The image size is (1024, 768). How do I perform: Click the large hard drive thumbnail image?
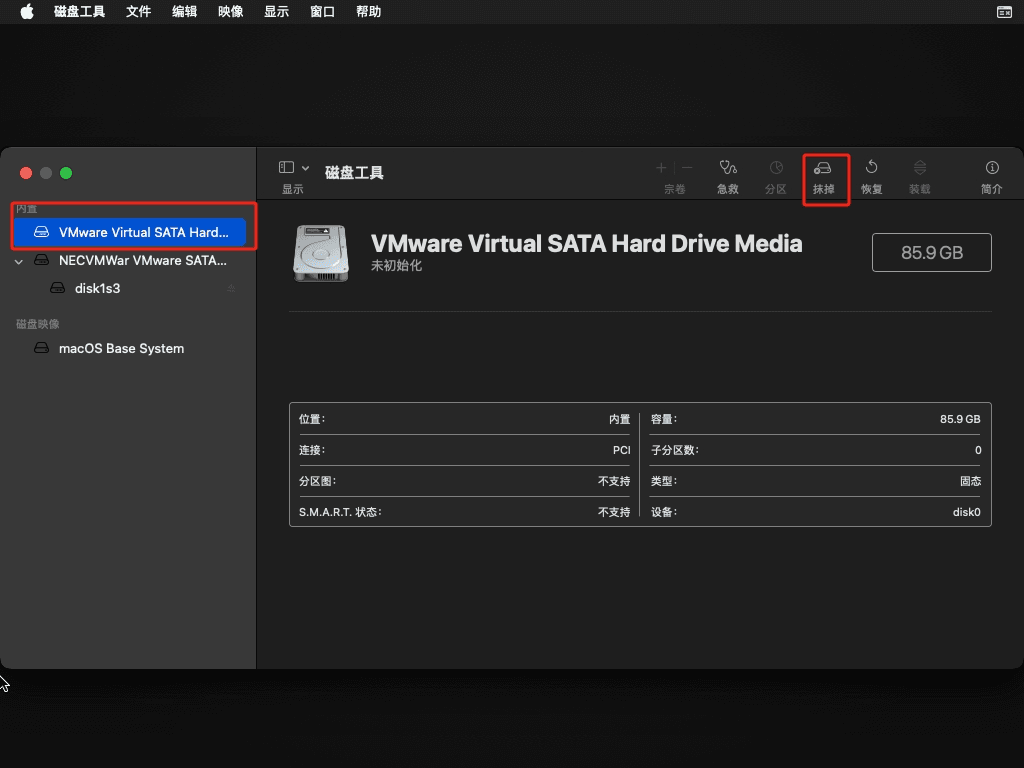tap(321, 252)
